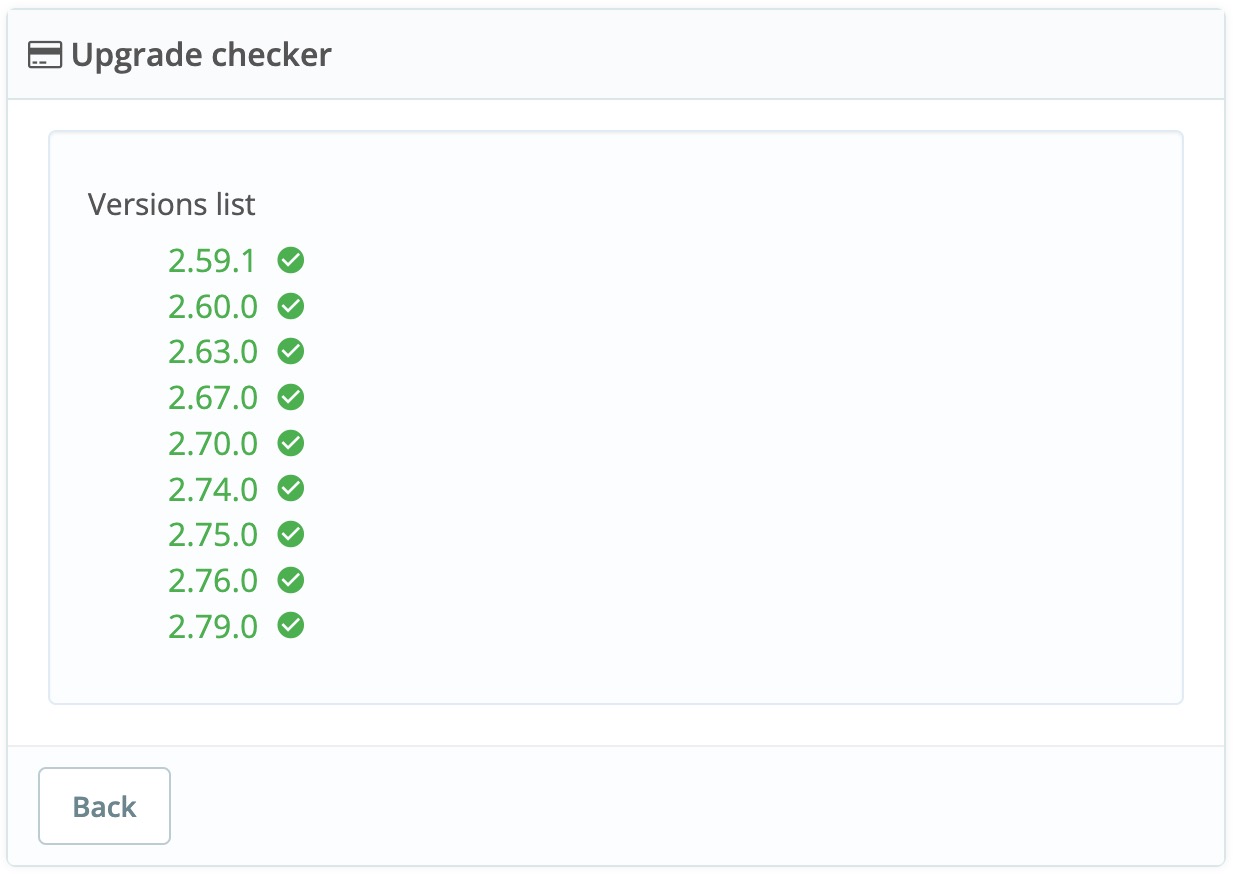Click the green checkmark next to 2.63.0
This screenshot has height=874, width=1234.
291,352
